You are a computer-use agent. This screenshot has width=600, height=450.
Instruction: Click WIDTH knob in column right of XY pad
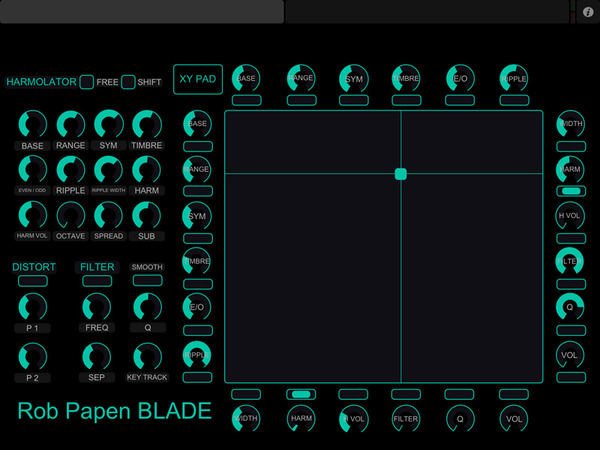[571, 124]
